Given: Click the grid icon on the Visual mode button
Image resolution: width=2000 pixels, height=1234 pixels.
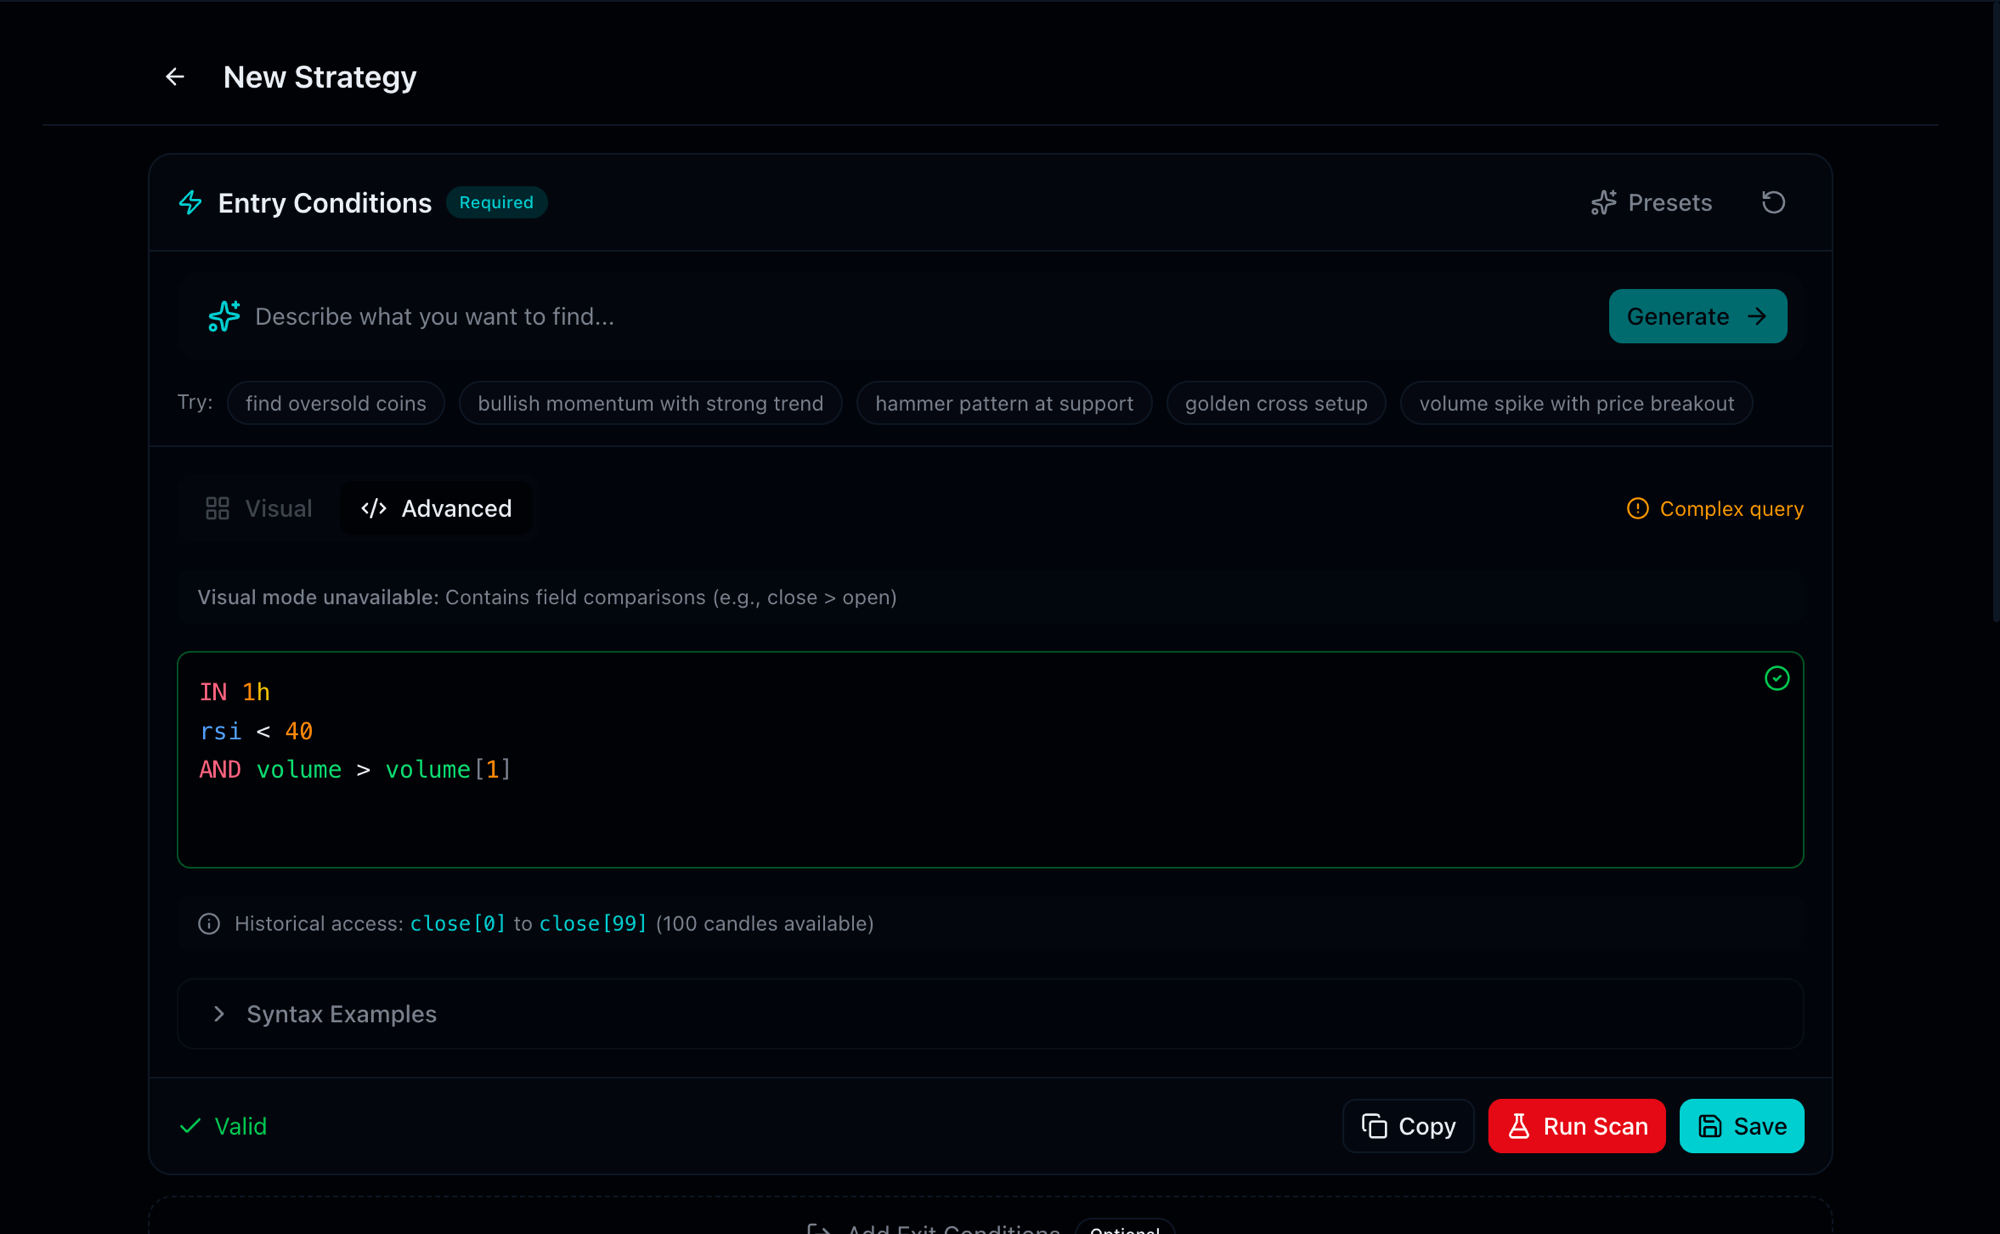Looking at the screenshot, I should click(217, 508).
